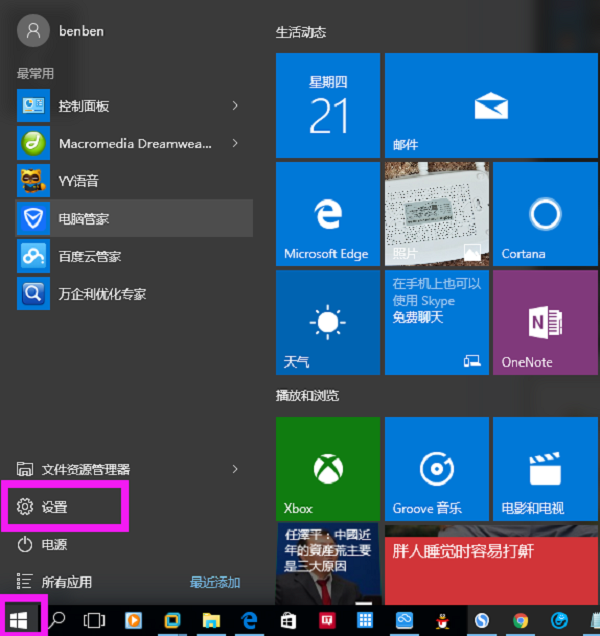The width and height of the screenshot is (600, 636).
Task: Launch the OneNote tile
Action: 546,323
